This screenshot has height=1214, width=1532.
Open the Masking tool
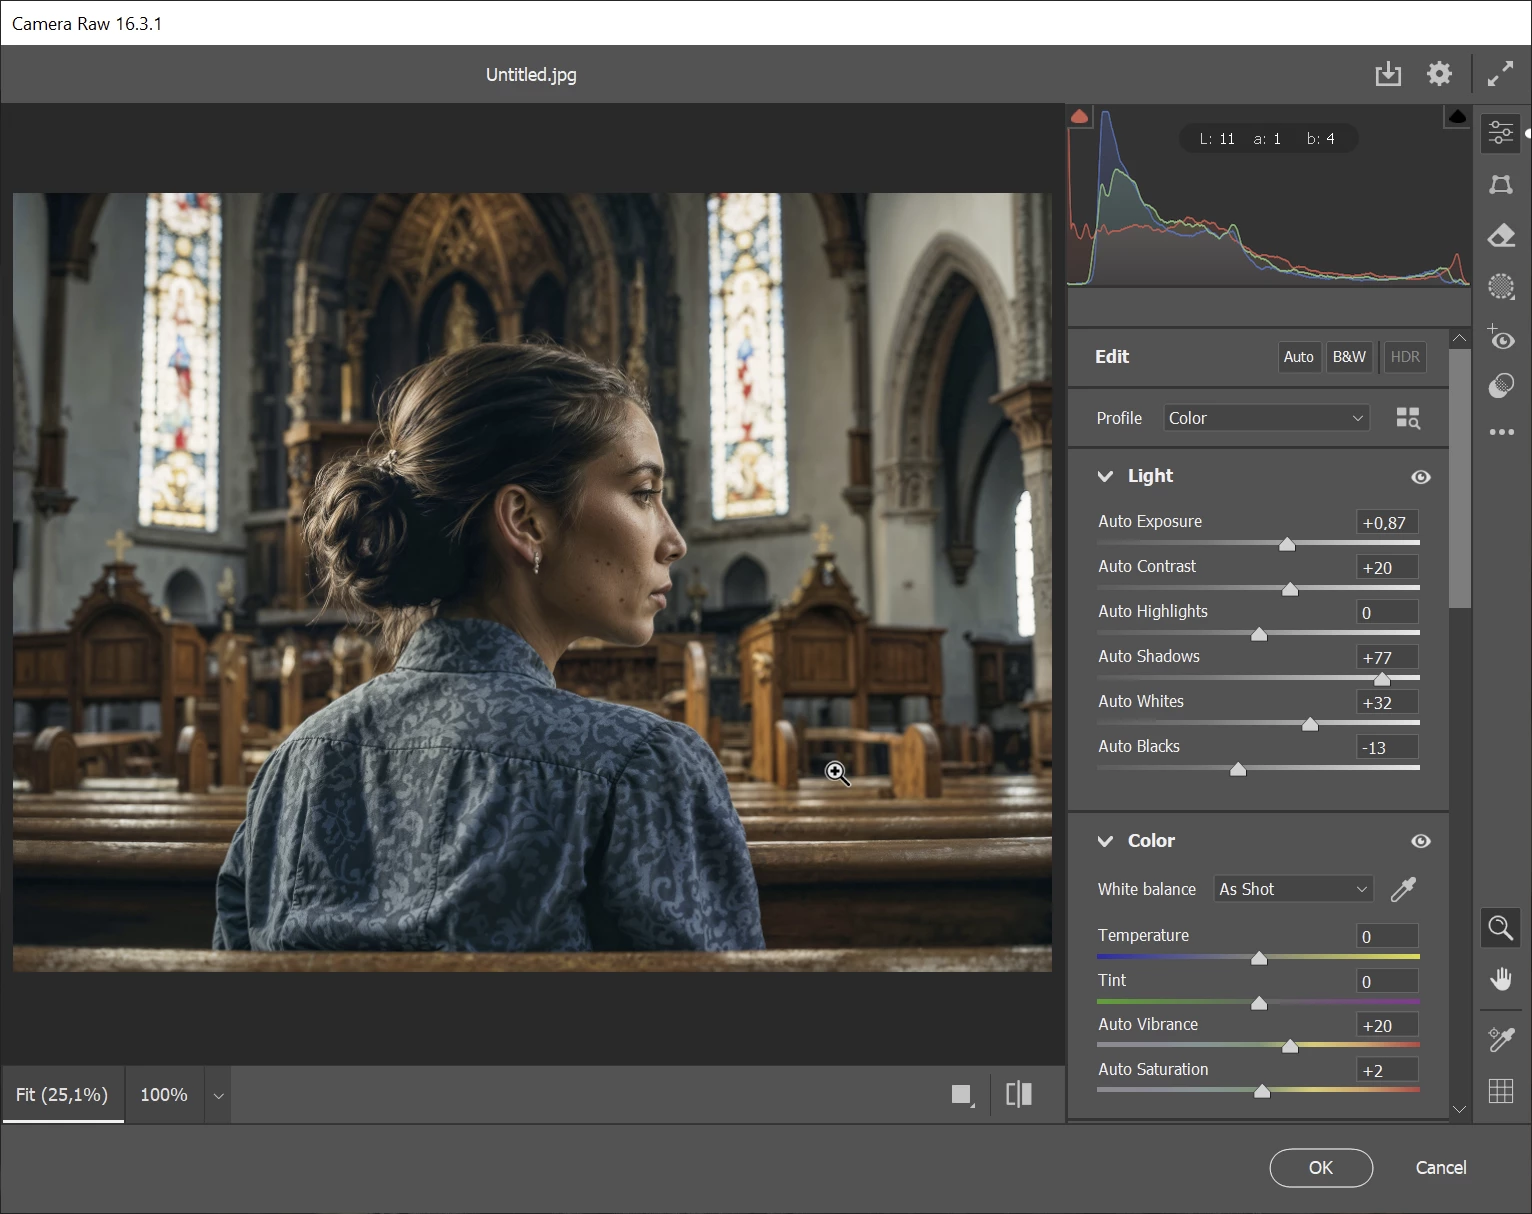point(1500,287)
